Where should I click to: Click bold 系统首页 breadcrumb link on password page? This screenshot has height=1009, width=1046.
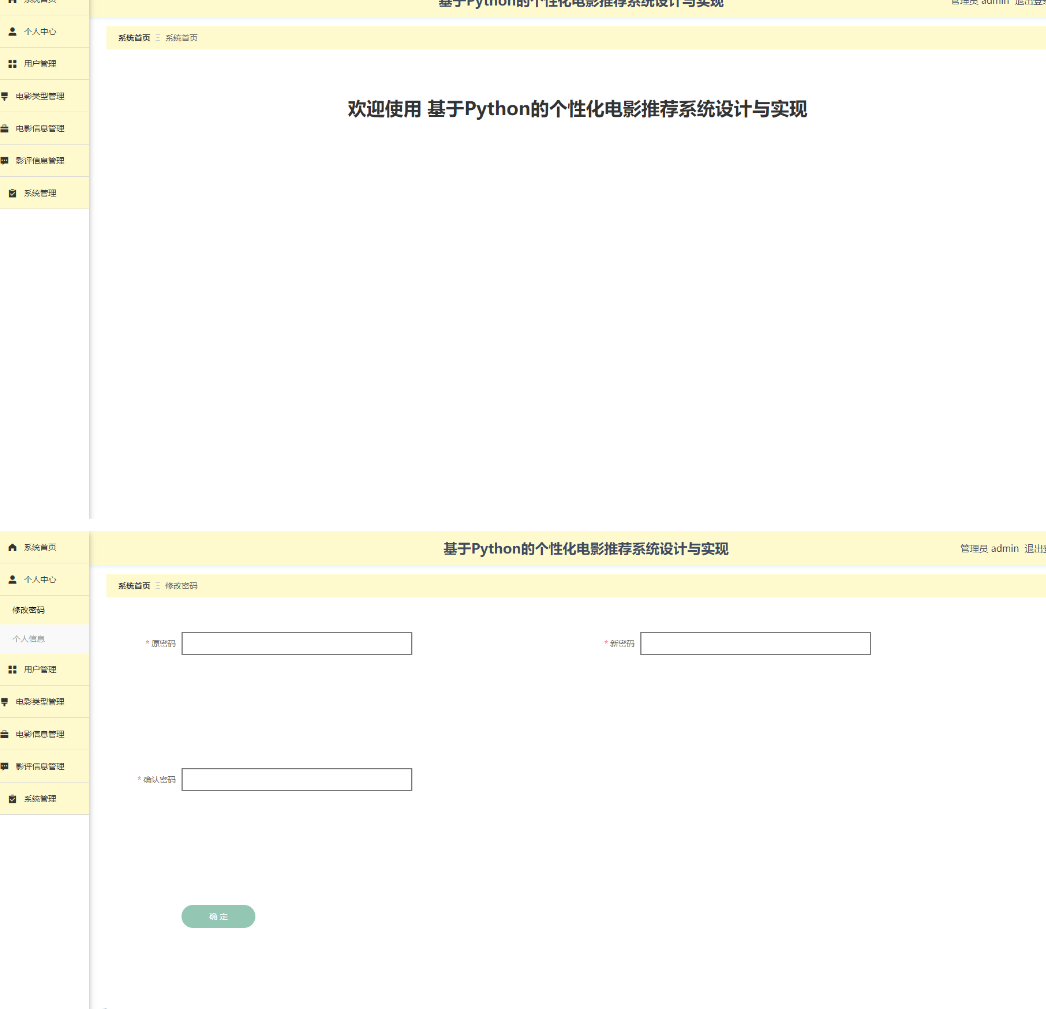pos(134,586)
